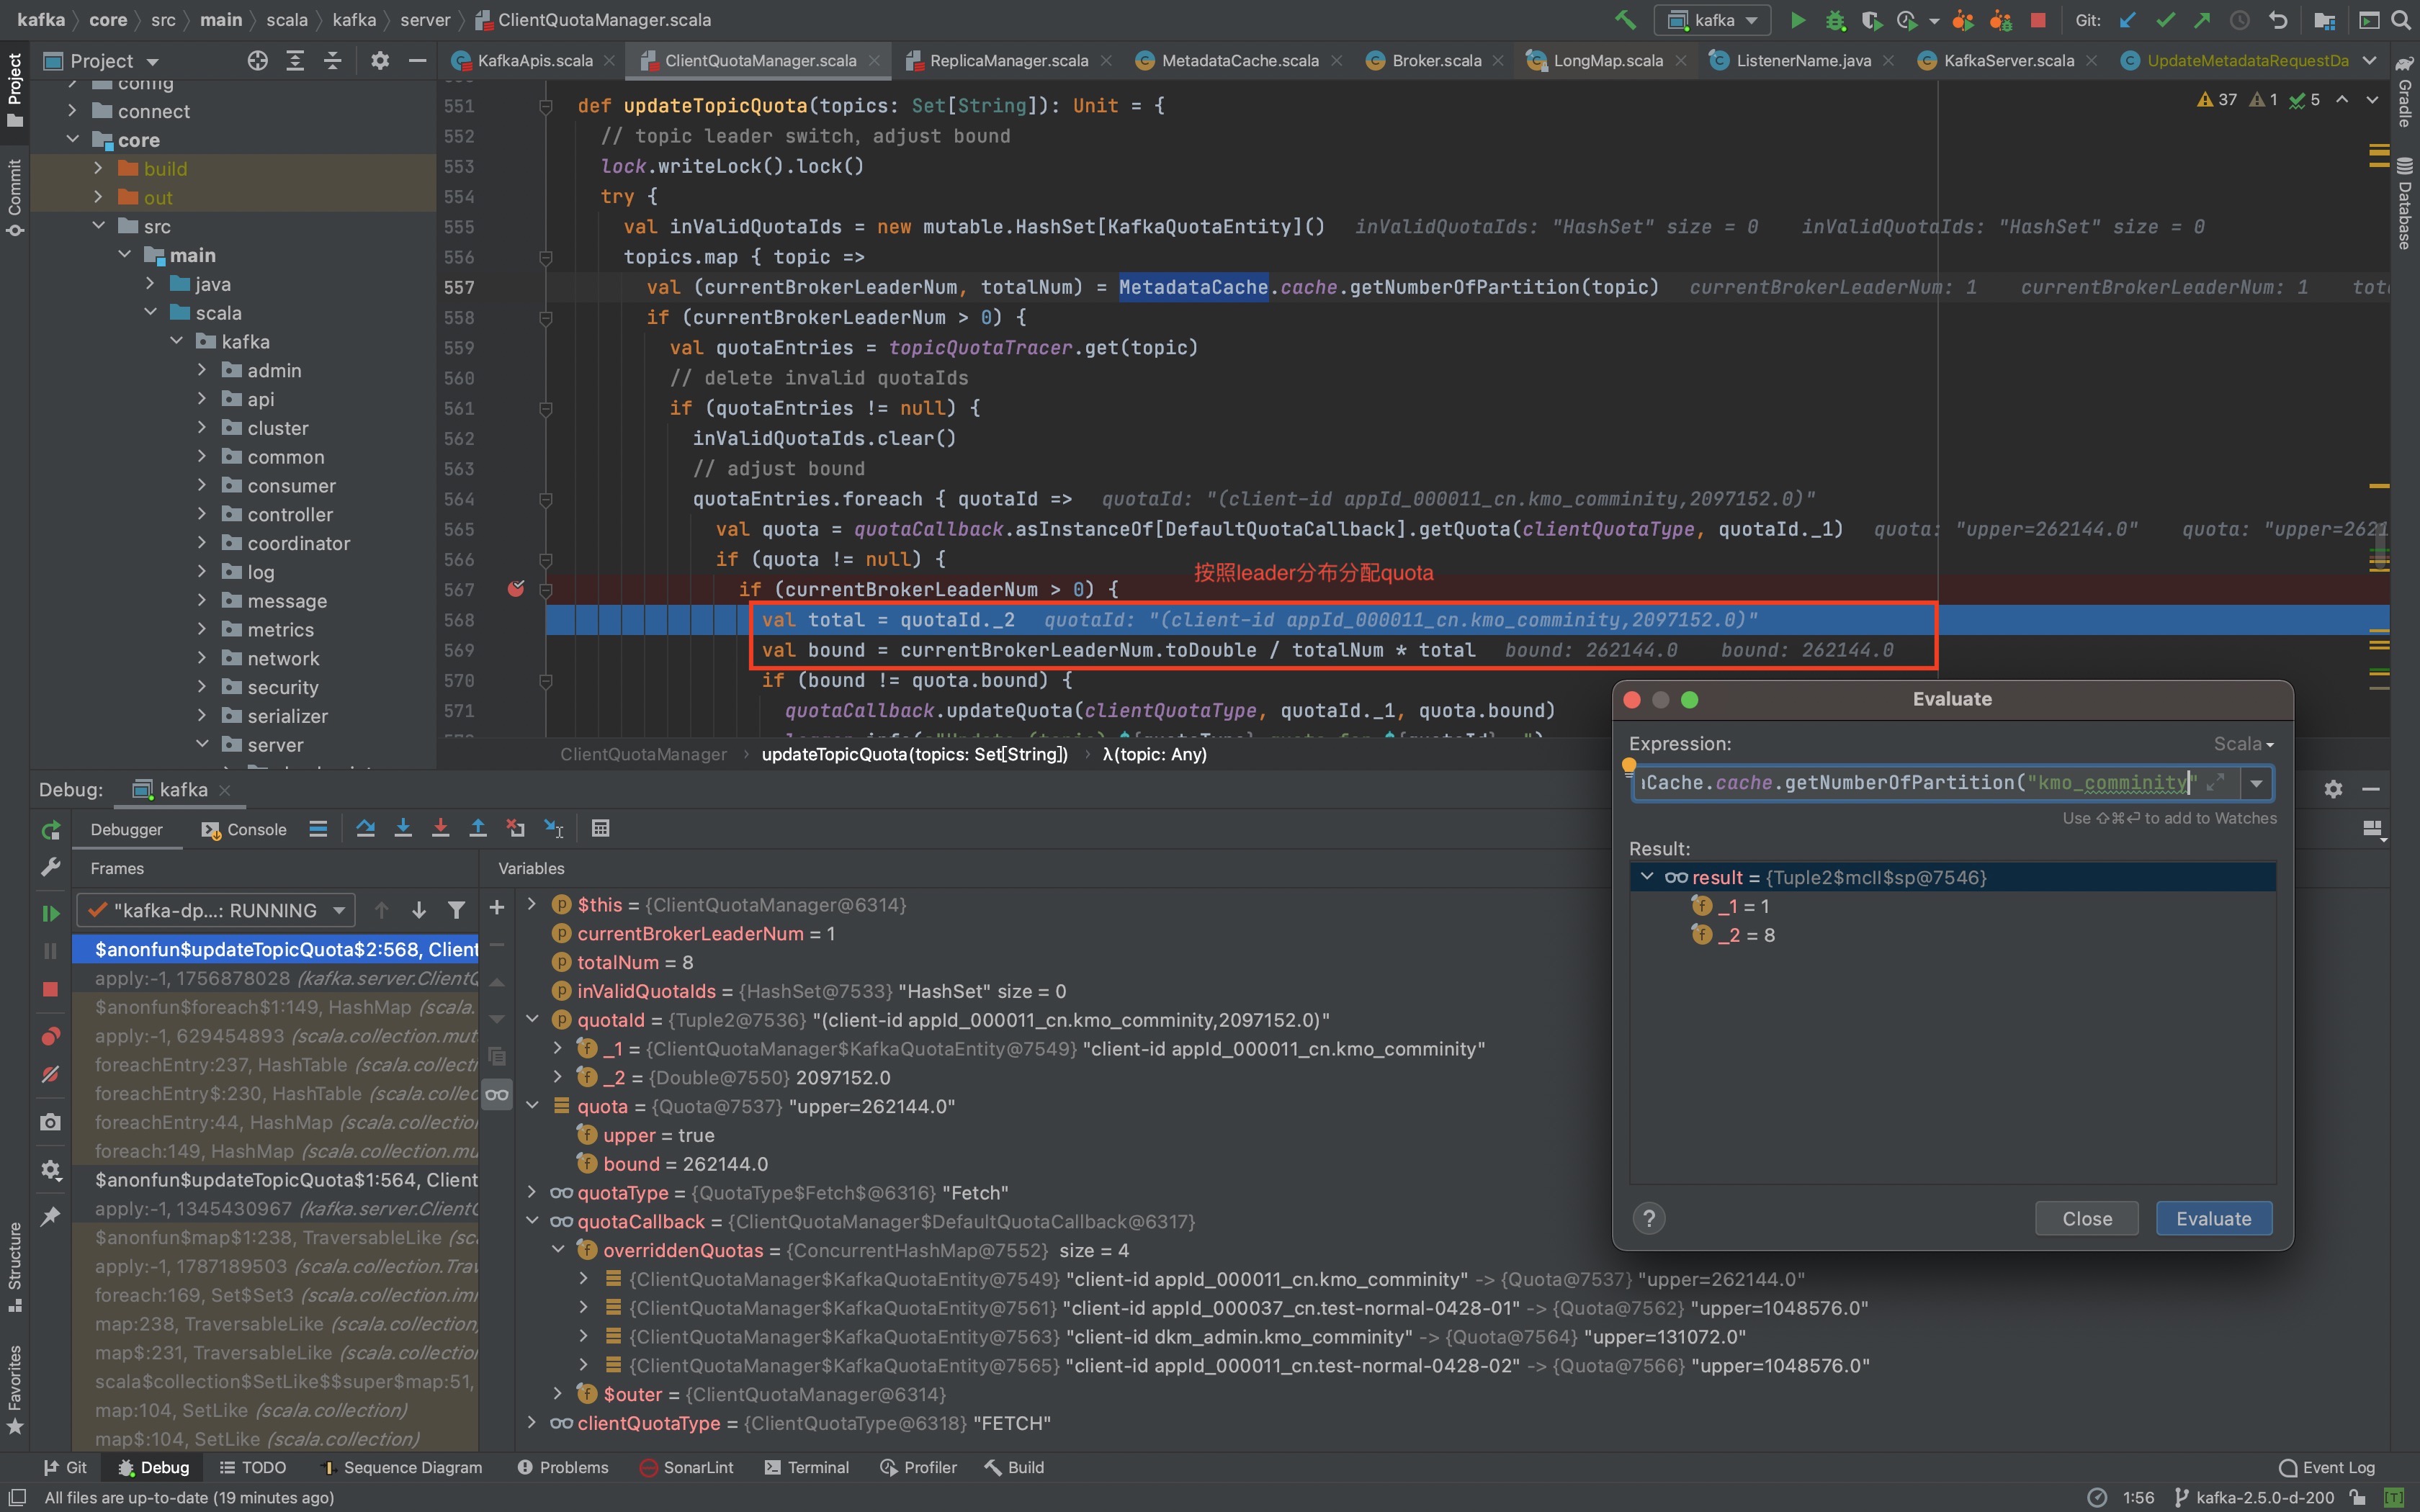Screen dimensions: 2420x1512
Task: Click the Rerun kafka debug icon
Action: [50, 830]
